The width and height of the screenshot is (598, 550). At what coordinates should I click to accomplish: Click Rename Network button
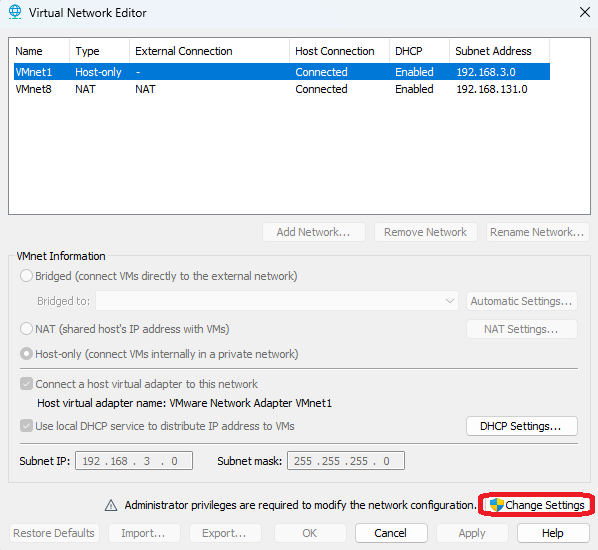538,232
